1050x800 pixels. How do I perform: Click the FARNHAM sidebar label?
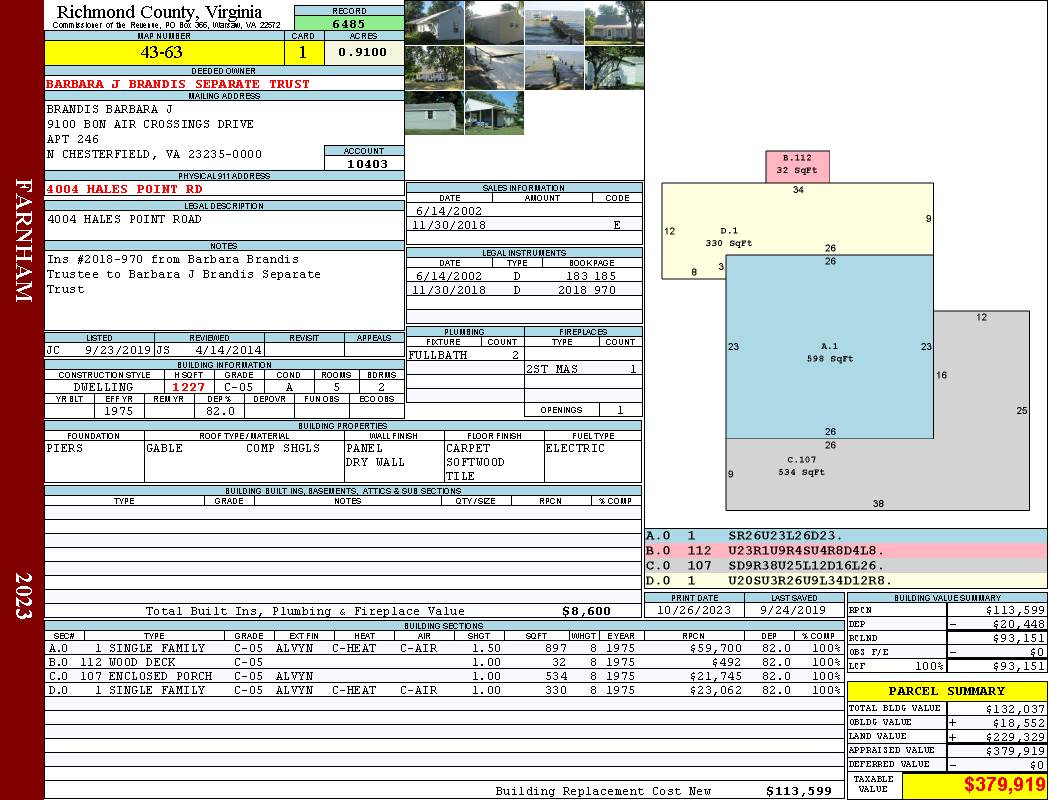click(23, 240)
